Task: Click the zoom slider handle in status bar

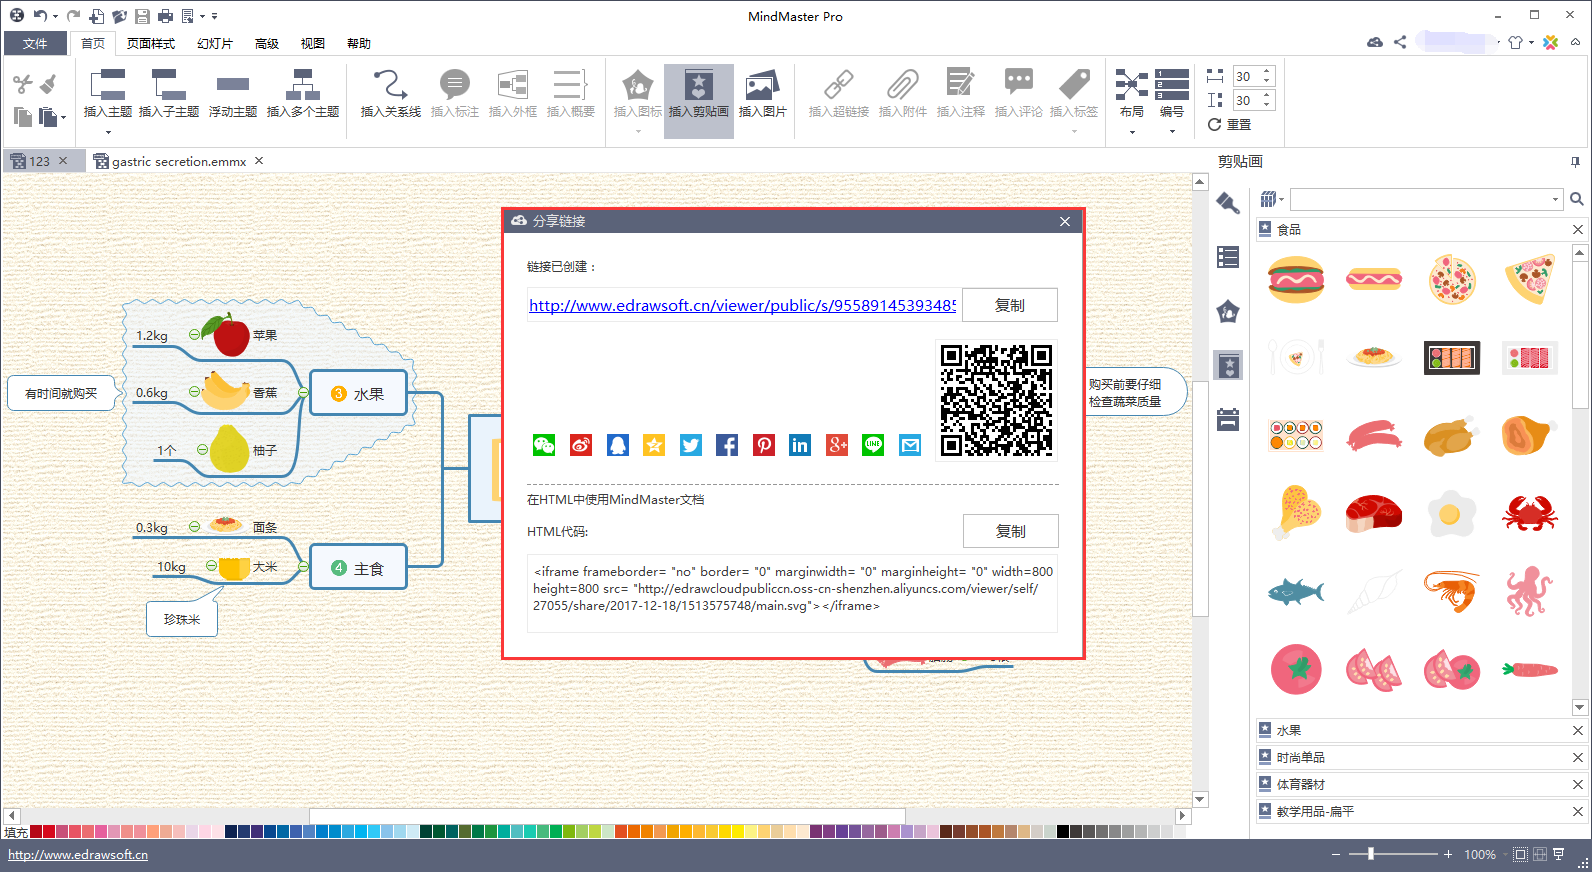Action: 1371,854
